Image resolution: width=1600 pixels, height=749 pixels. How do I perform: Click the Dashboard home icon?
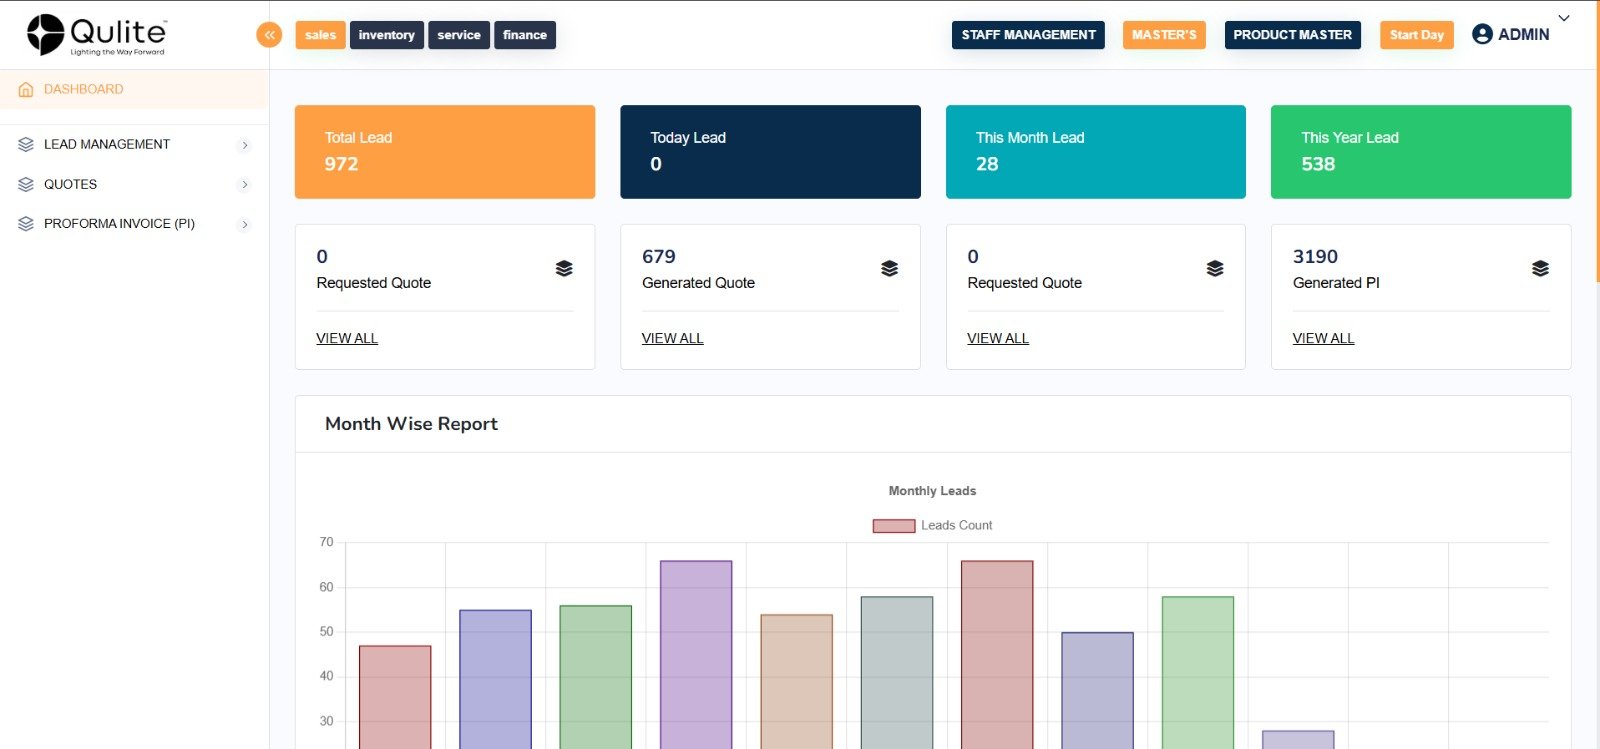[26, 89]
